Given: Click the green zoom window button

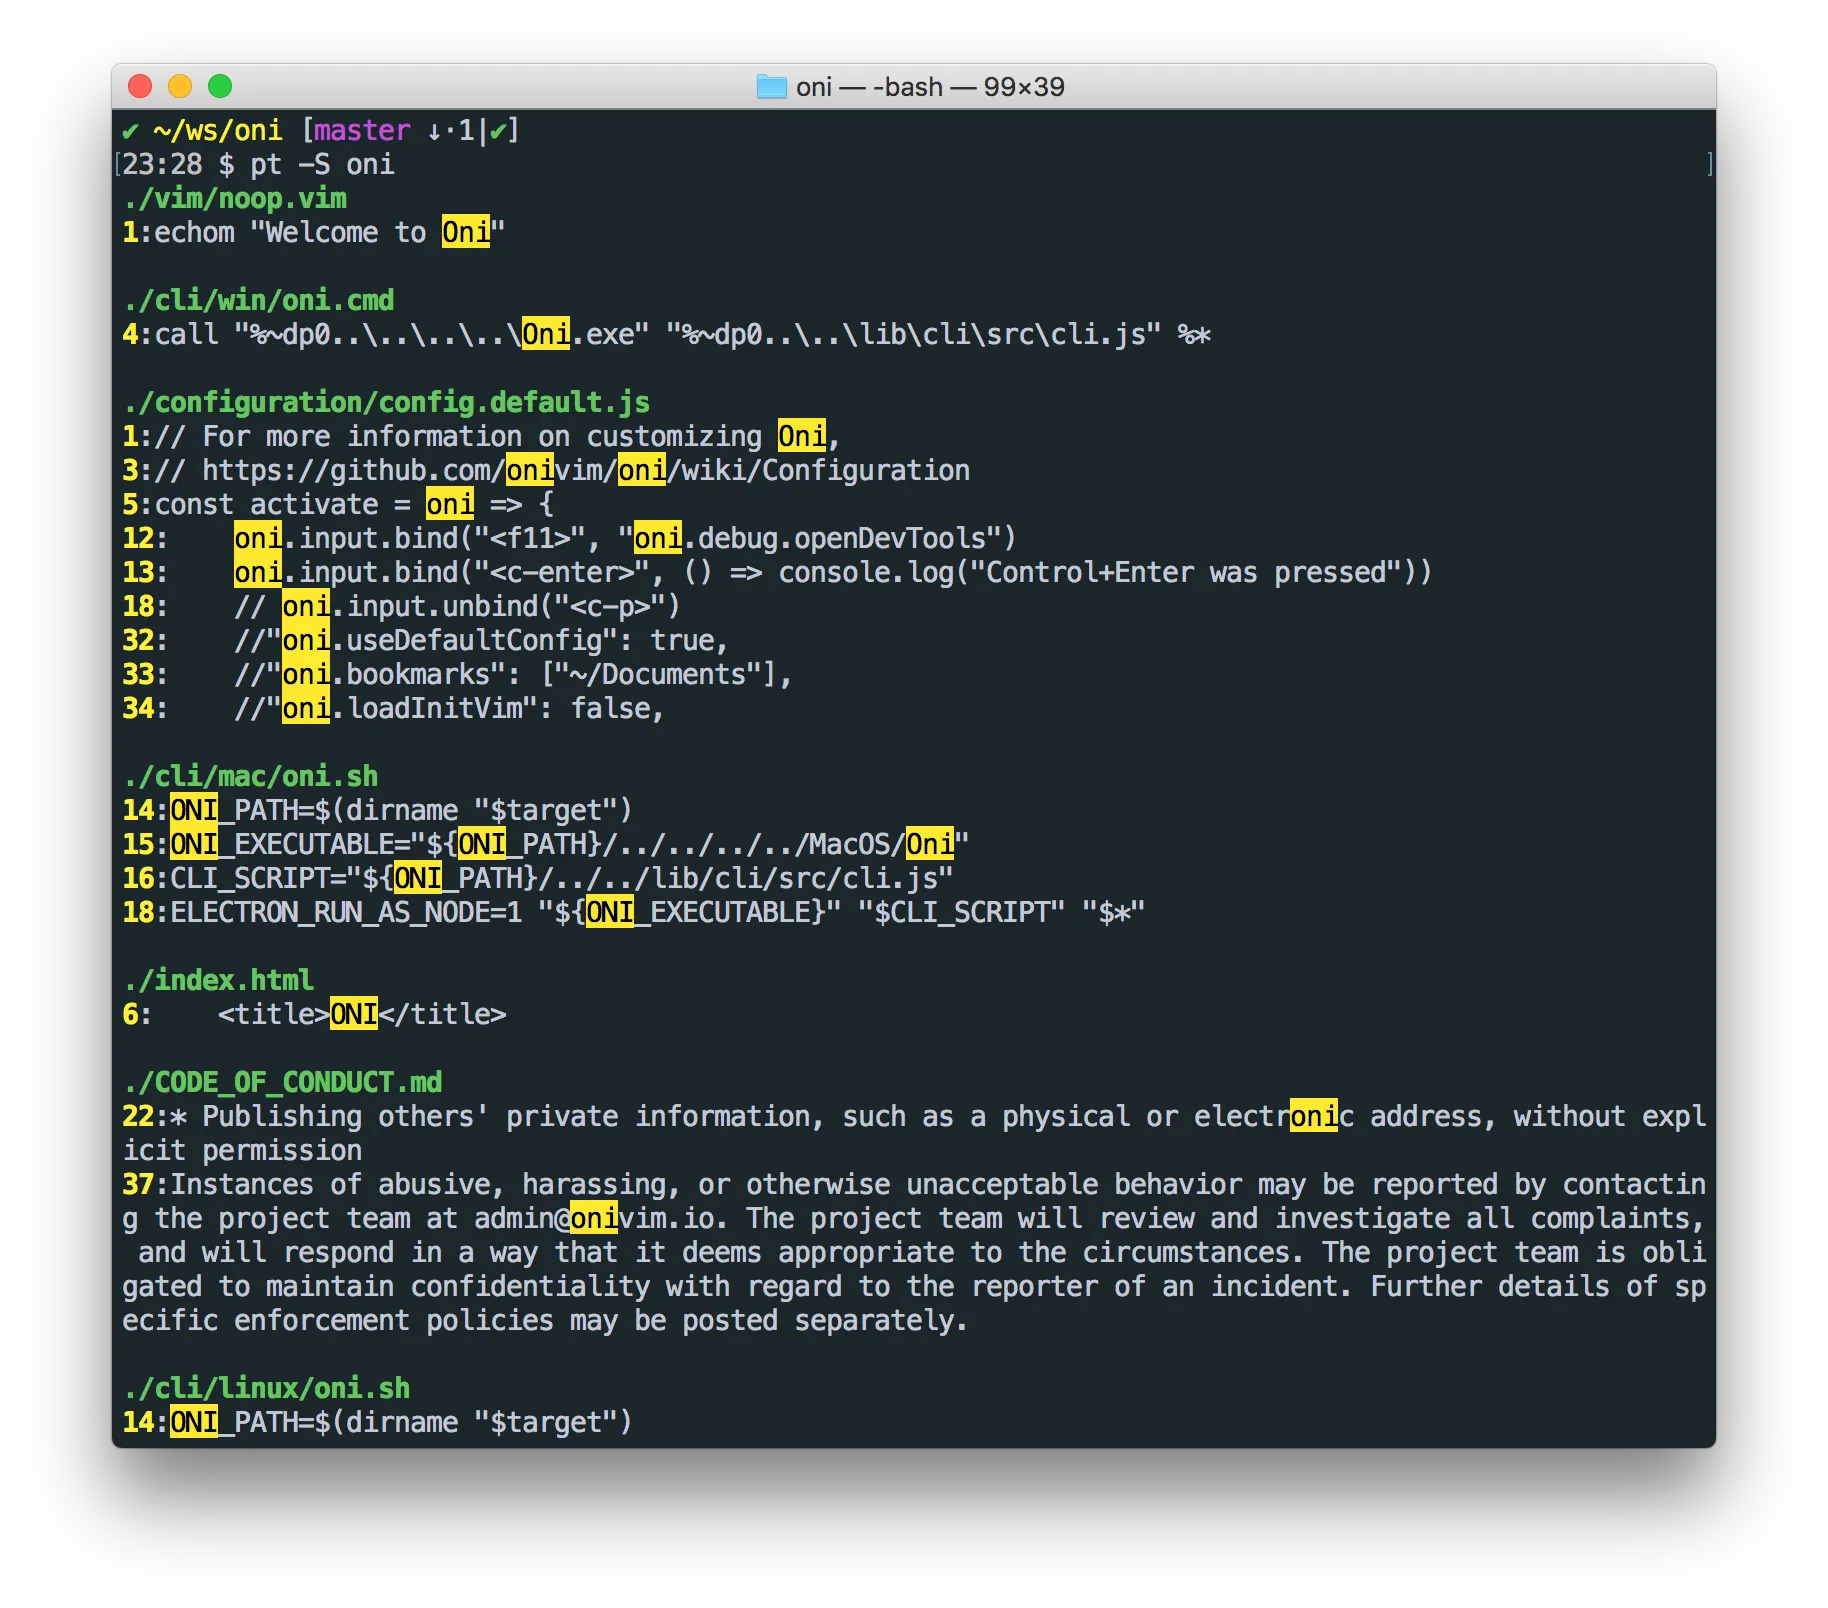Looking at the screenshot, I should [x=220, y=87].
